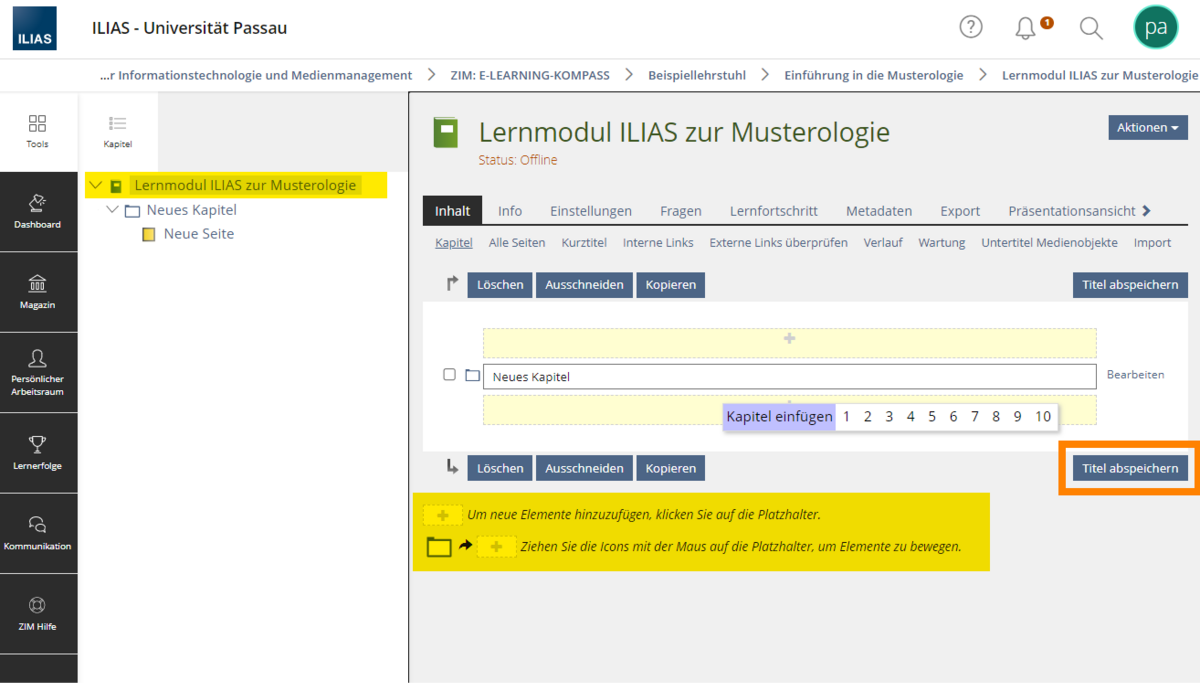This screenshot has width=1200, height=691.
Task: Click green learning module icon beside title
Action: point(445,133)
